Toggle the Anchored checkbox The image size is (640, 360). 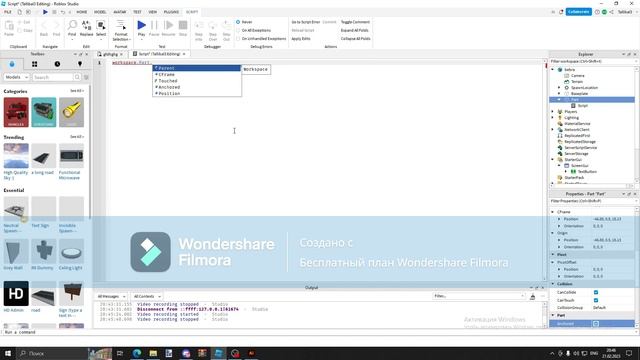click(x=596, y=324)
